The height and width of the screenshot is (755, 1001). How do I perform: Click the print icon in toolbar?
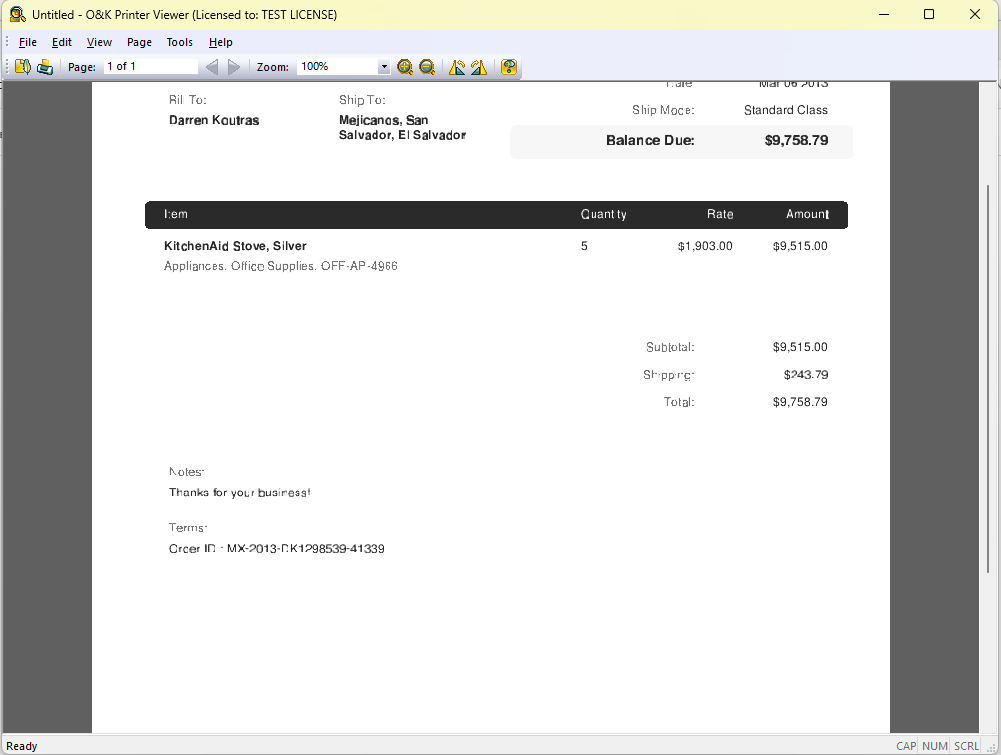(45, 67)
